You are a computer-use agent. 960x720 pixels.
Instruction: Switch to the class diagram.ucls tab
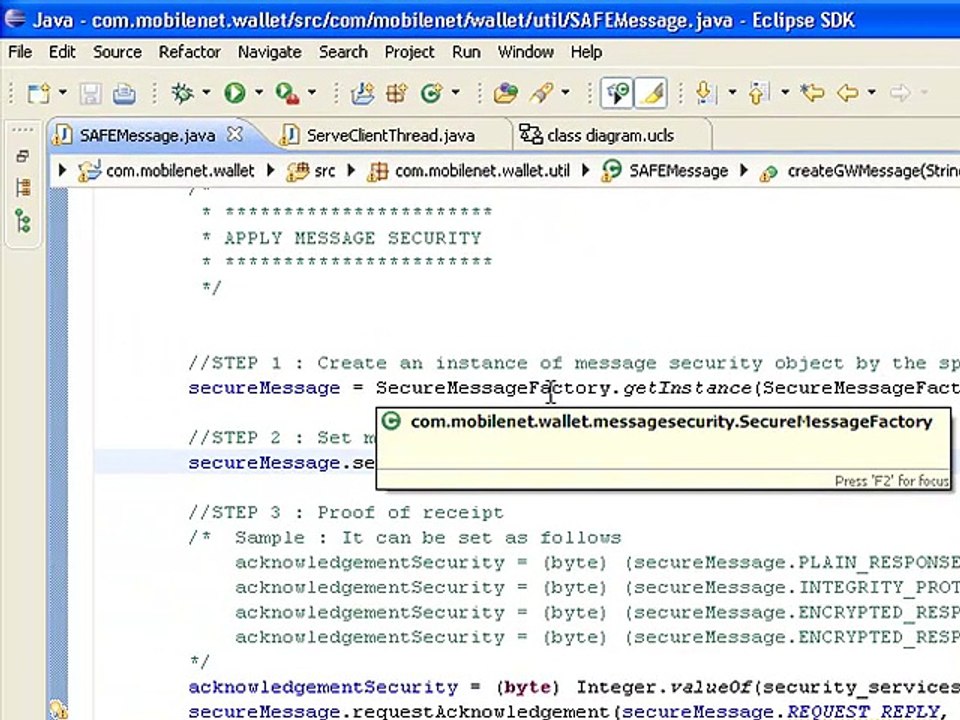click(x=610, y=135)
